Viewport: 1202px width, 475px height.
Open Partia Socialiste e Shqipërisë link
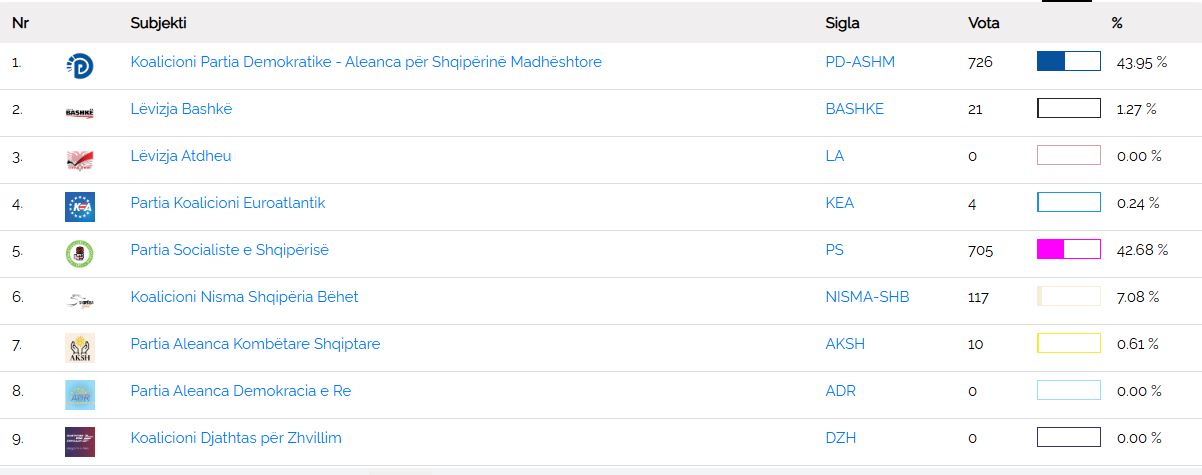click(x=229, y=250)
